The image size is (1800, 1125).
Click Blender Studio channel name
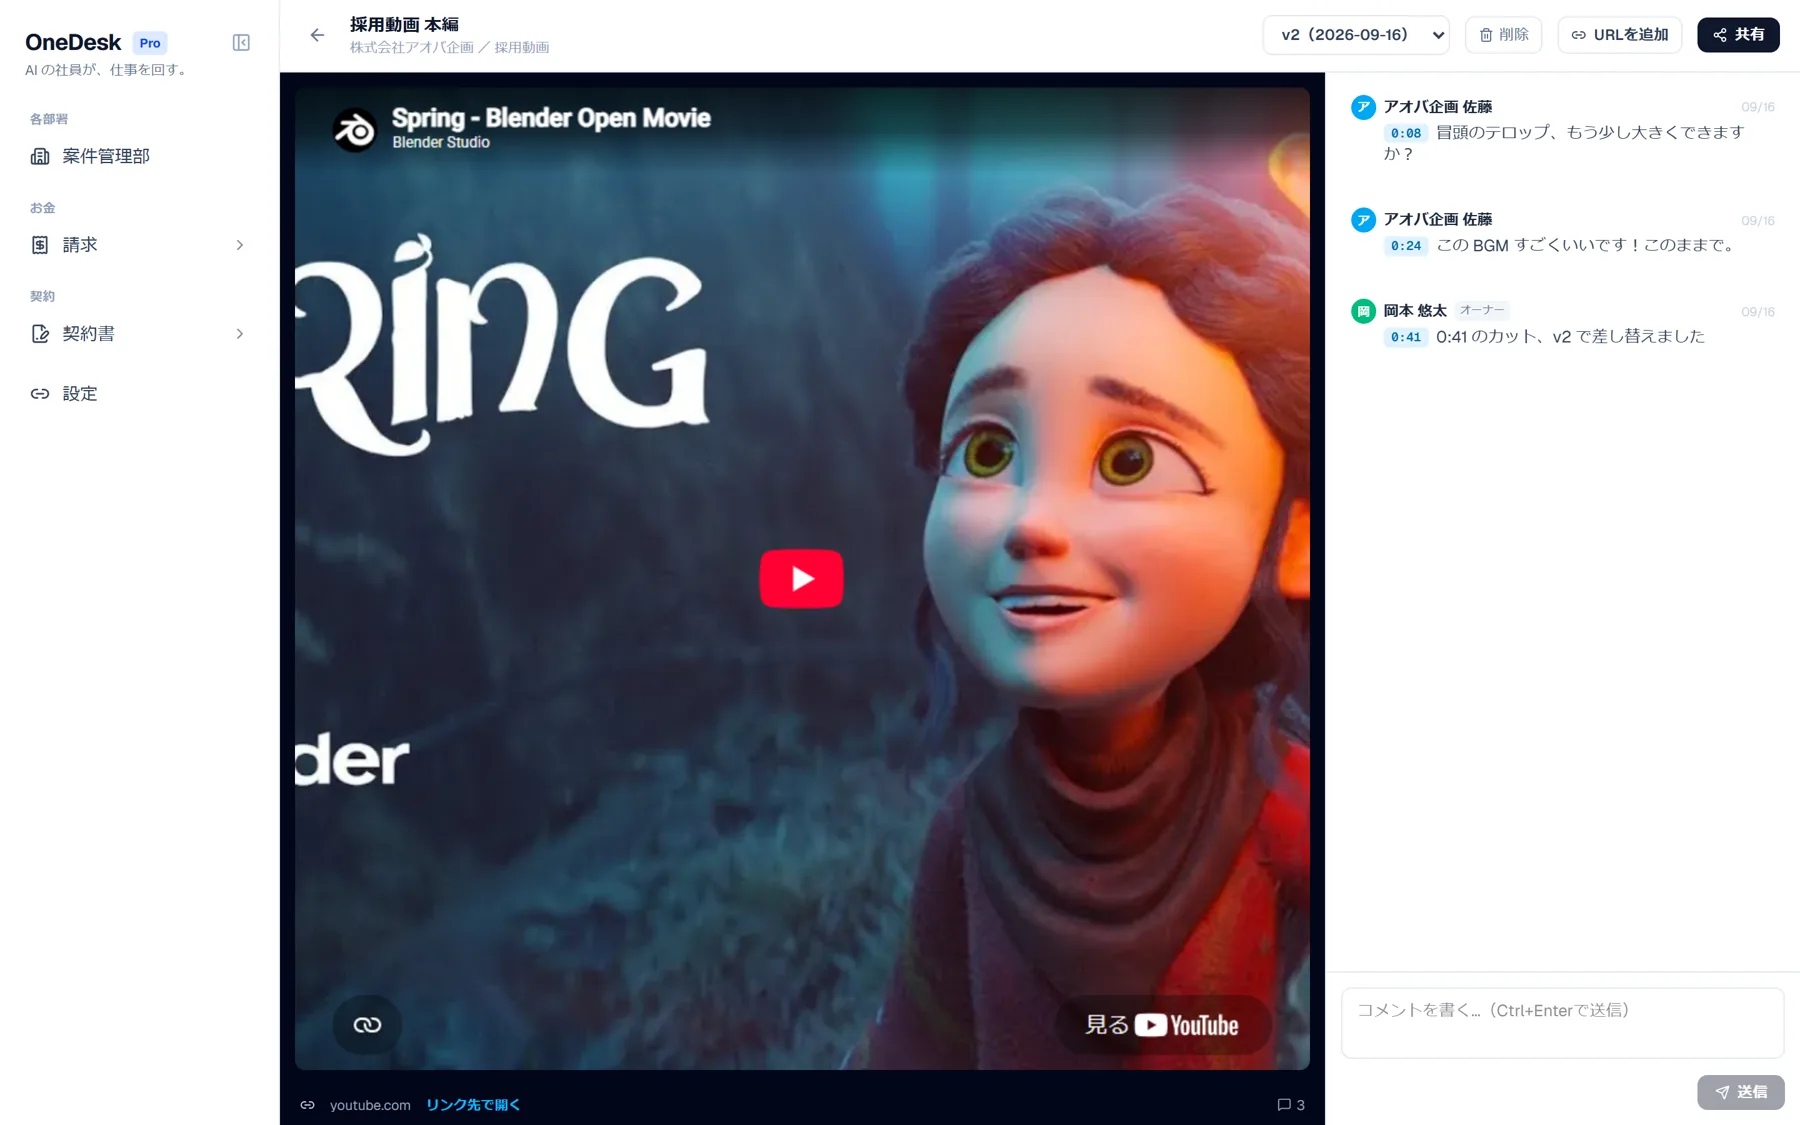(441, 142)
